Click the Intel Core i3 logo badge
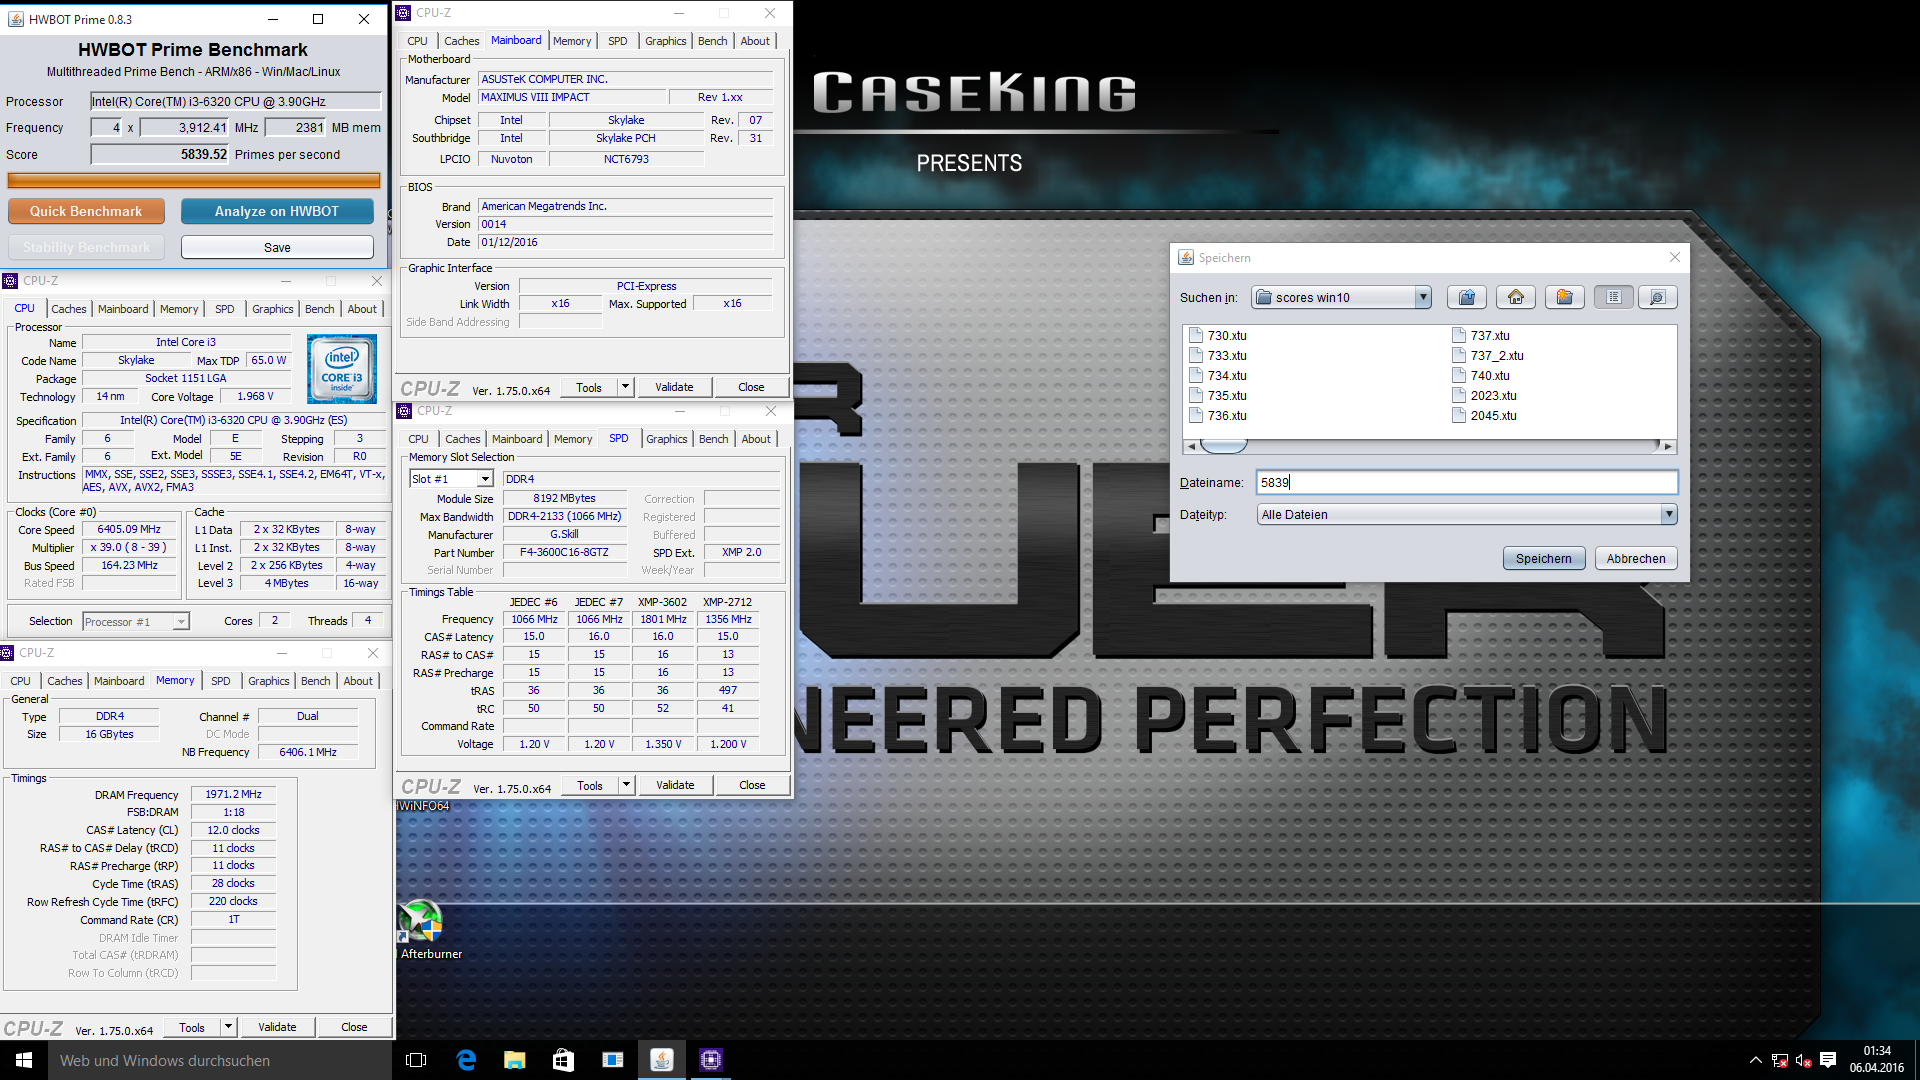Screen dimensions: 1920x1080 (342, 369)
